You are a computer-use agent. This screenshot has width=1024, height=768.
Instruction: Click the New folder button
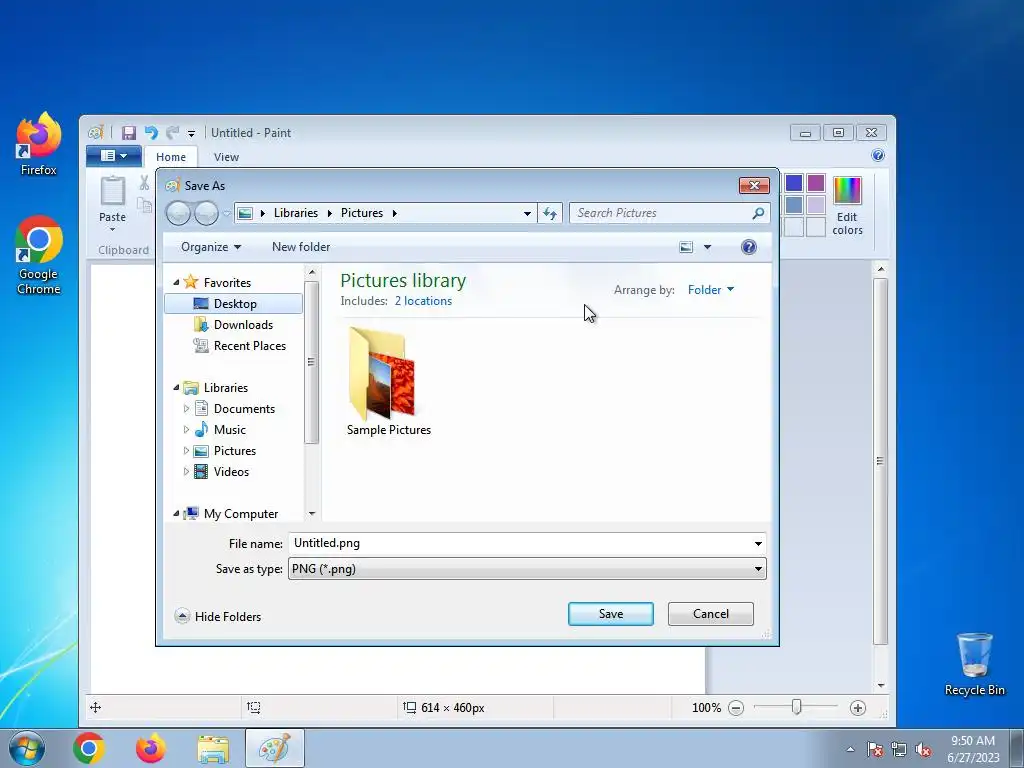301,247
